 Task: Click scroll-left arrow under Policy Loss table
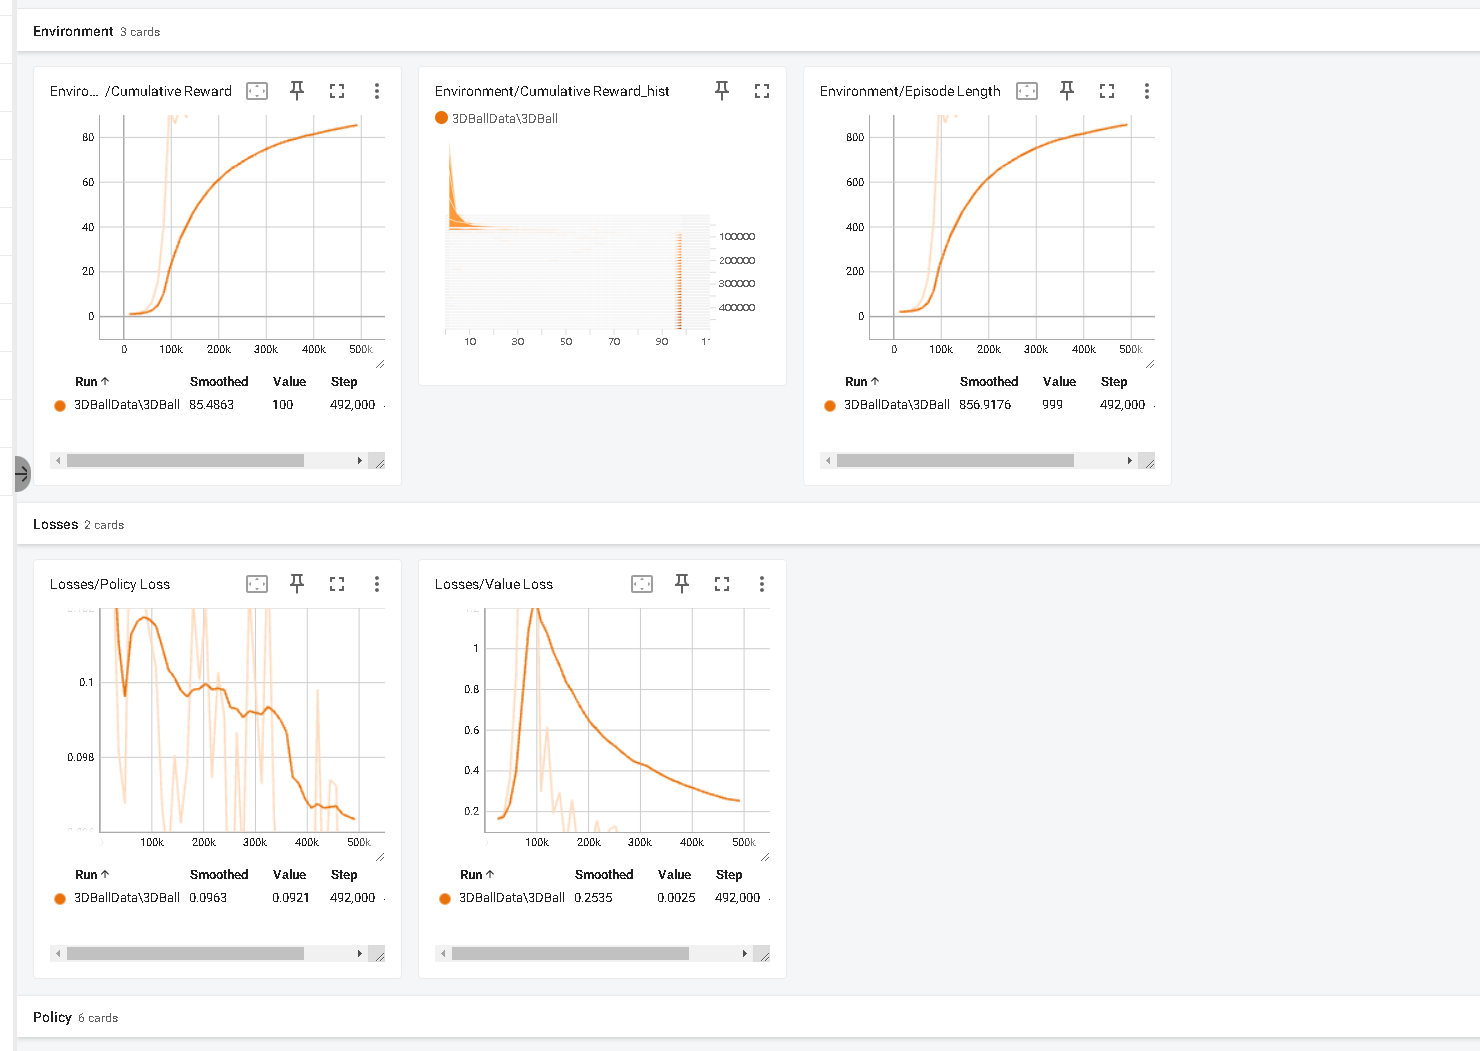58,954
